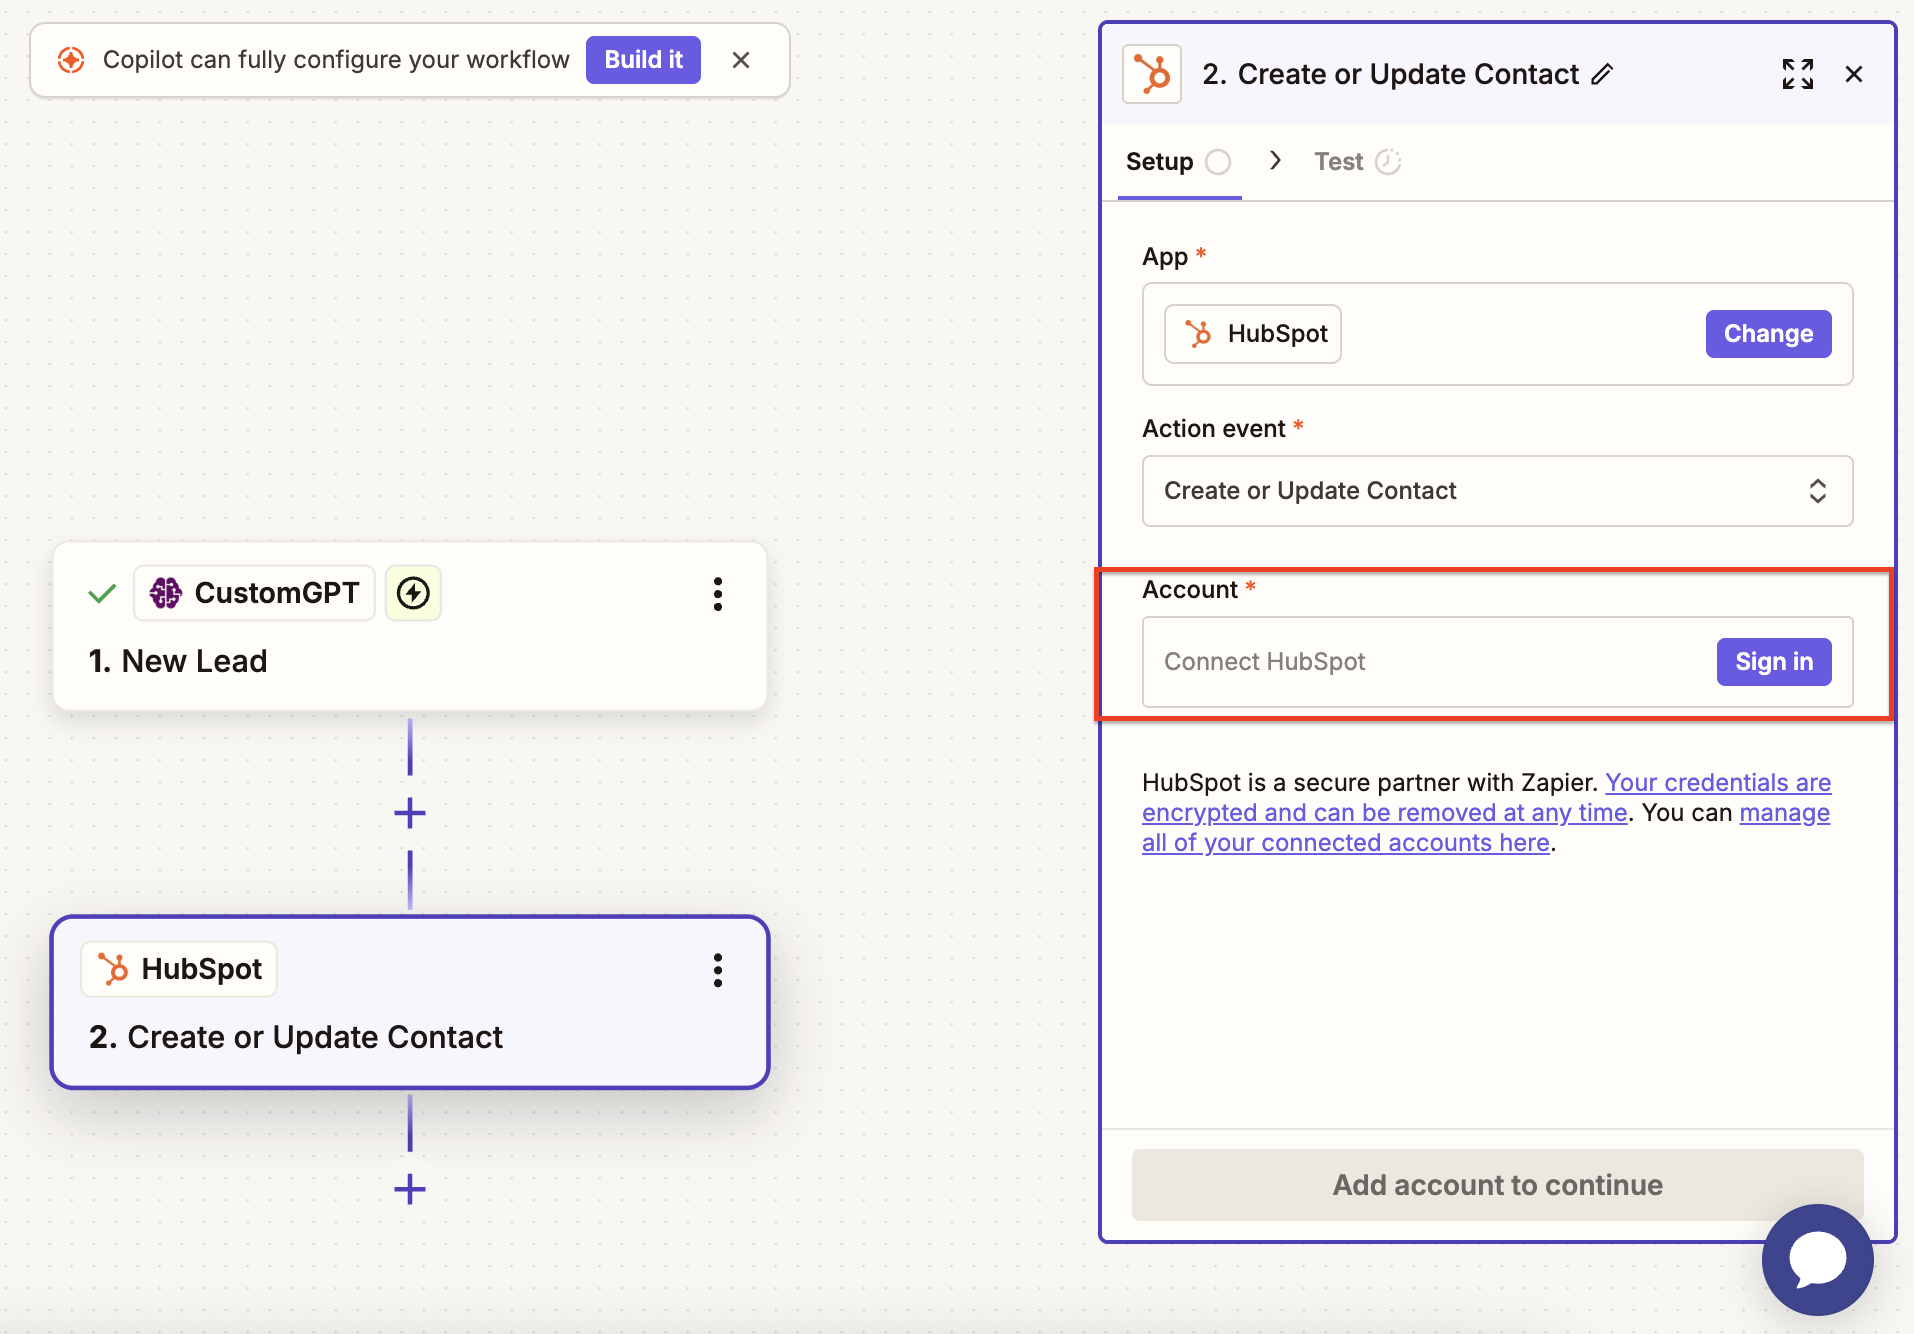Expand the panel to full screen
The width and height of the screenshot is (1914, 1334).
pos(1798,74)
